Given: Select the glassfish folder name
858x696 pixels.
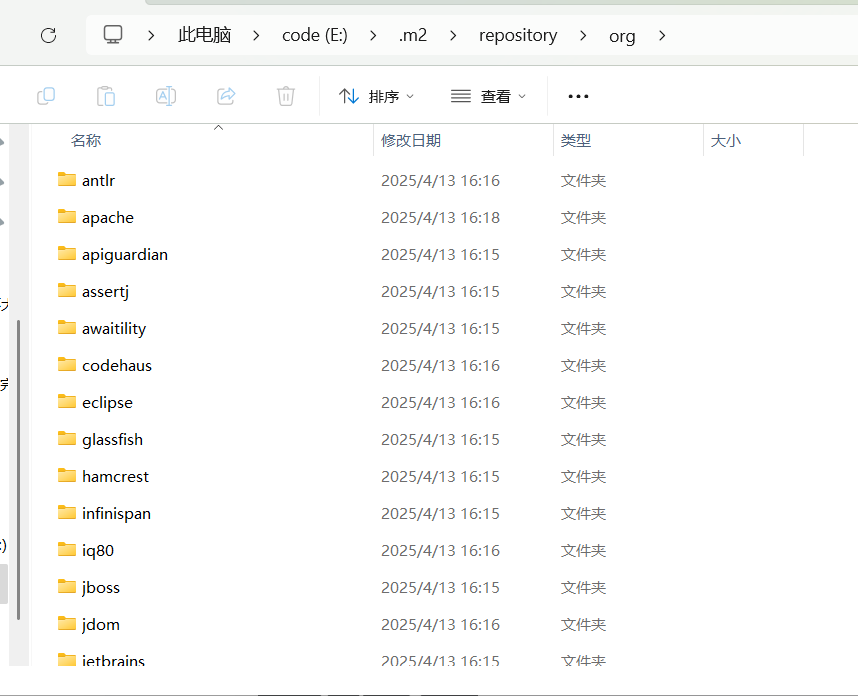Looking at the screenshot, I should tap(112, 439).
